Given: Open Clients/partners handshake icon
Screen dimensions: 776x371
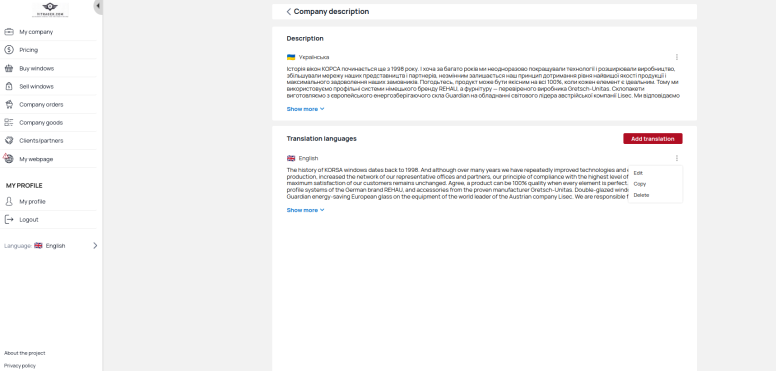Looking at the screenshot, I should (9, 140).
